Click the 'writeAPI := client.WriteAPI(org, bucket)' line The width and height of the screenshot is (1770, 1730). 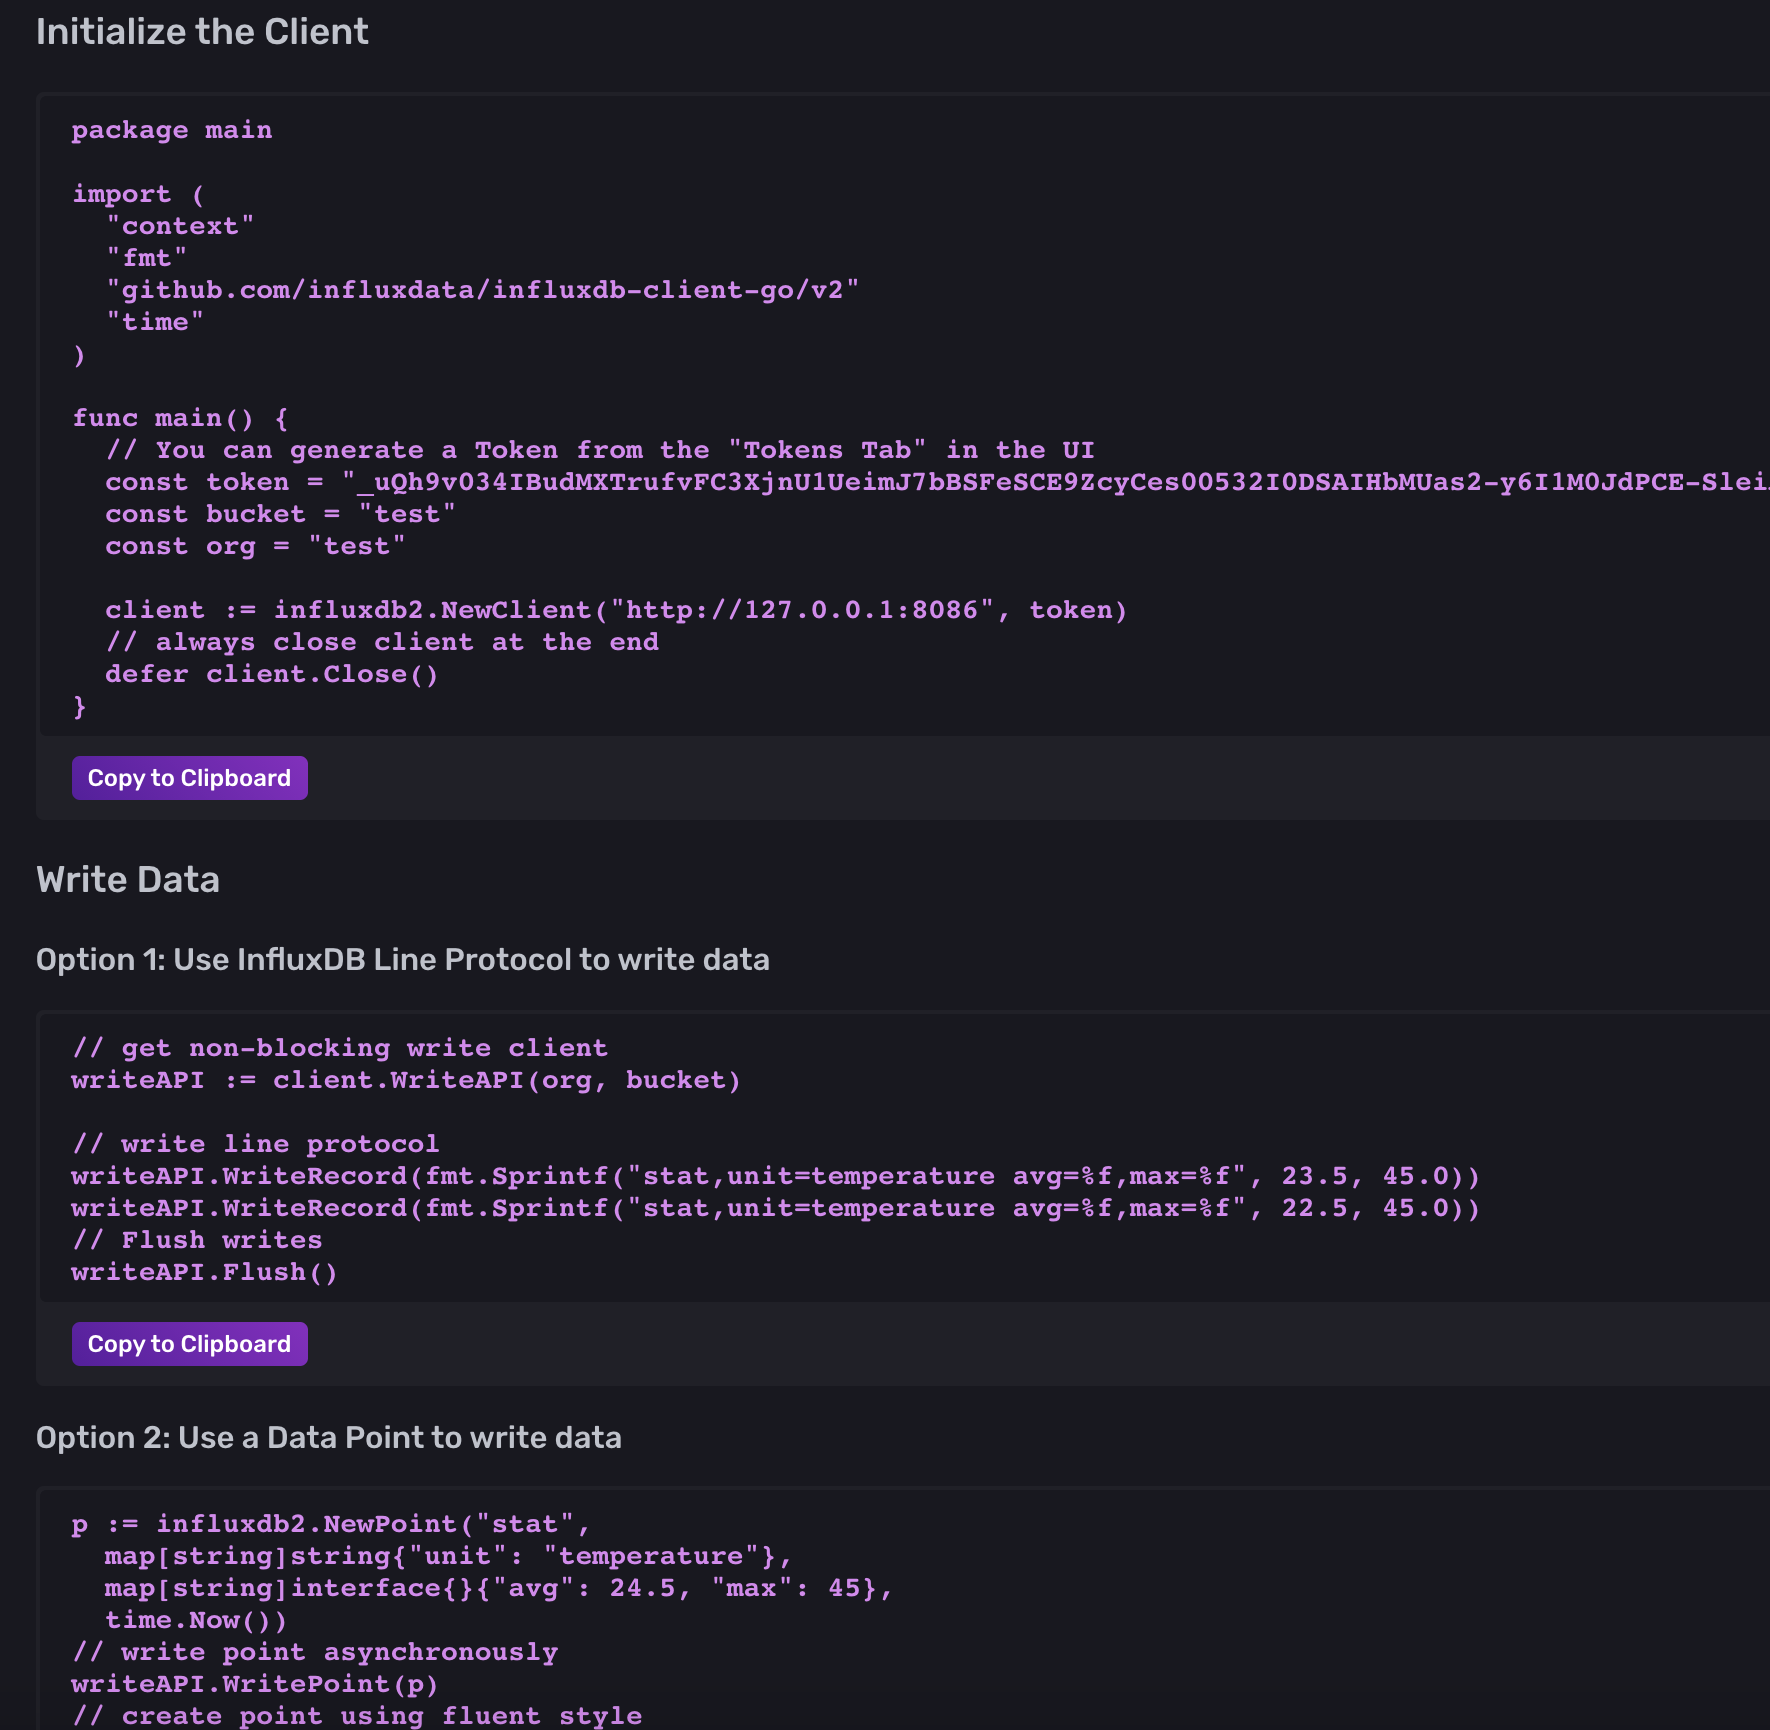pos(406,1080)
